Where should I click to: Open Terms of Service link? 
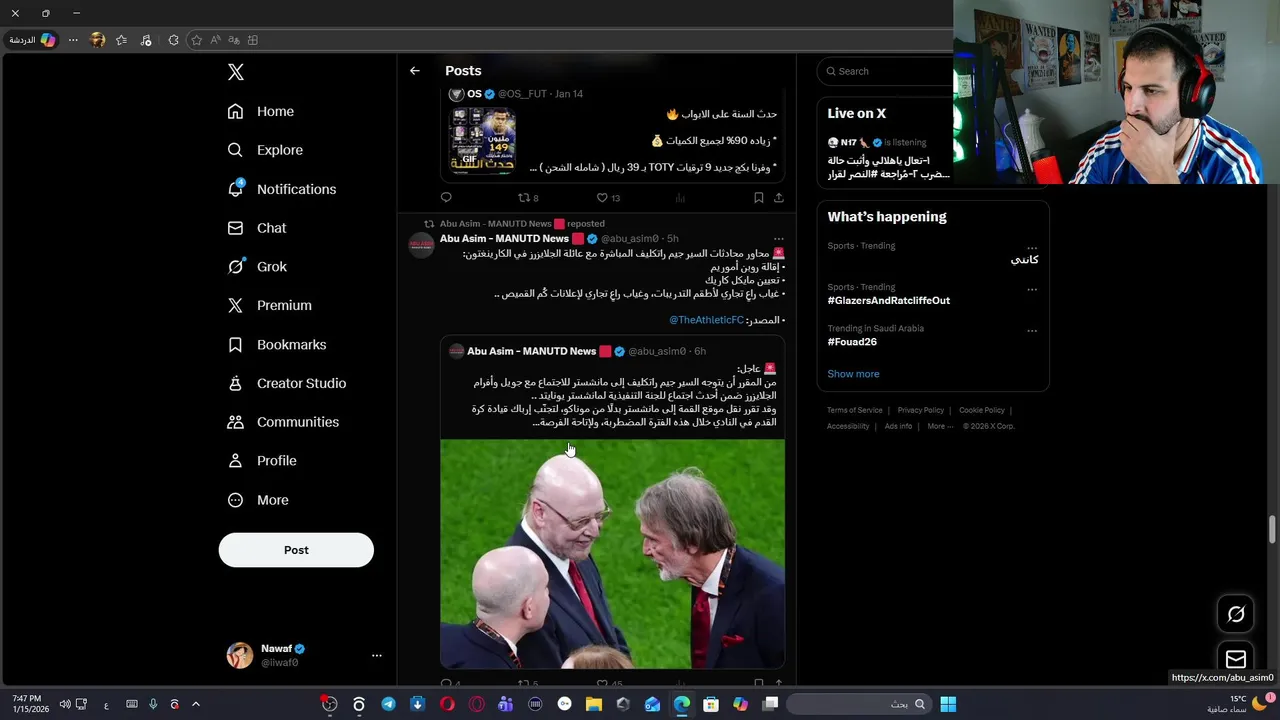(x=855, y=410)
